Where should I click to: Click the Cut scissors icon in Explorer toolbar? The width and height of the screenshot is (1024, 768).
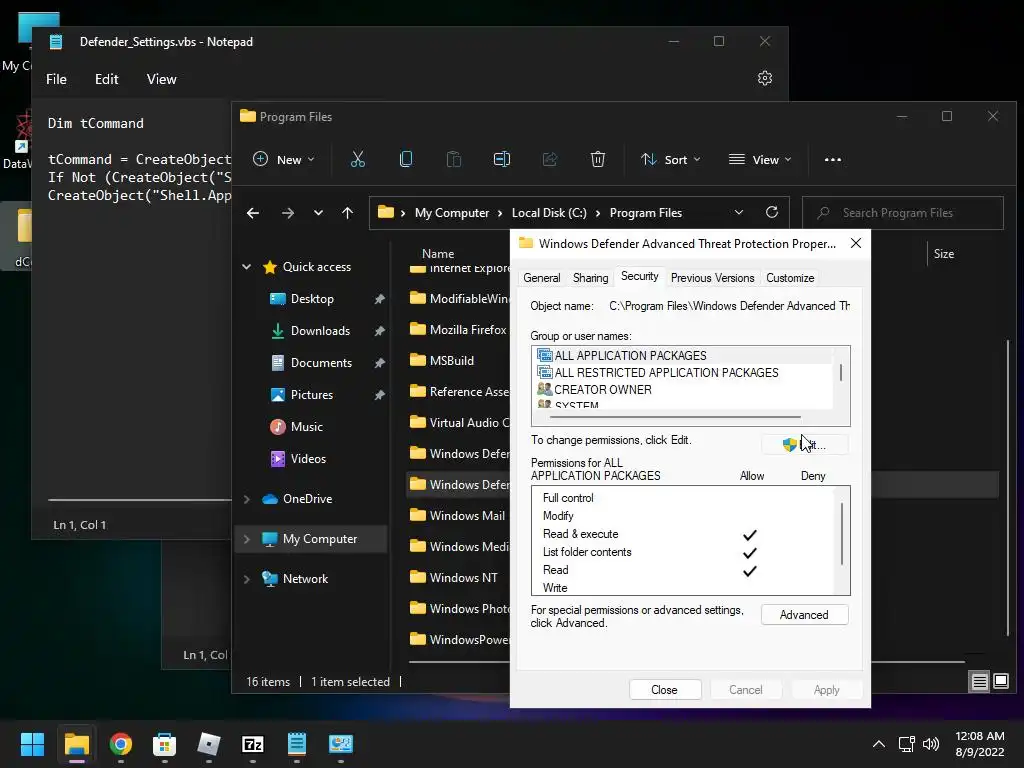pos(357,159)
